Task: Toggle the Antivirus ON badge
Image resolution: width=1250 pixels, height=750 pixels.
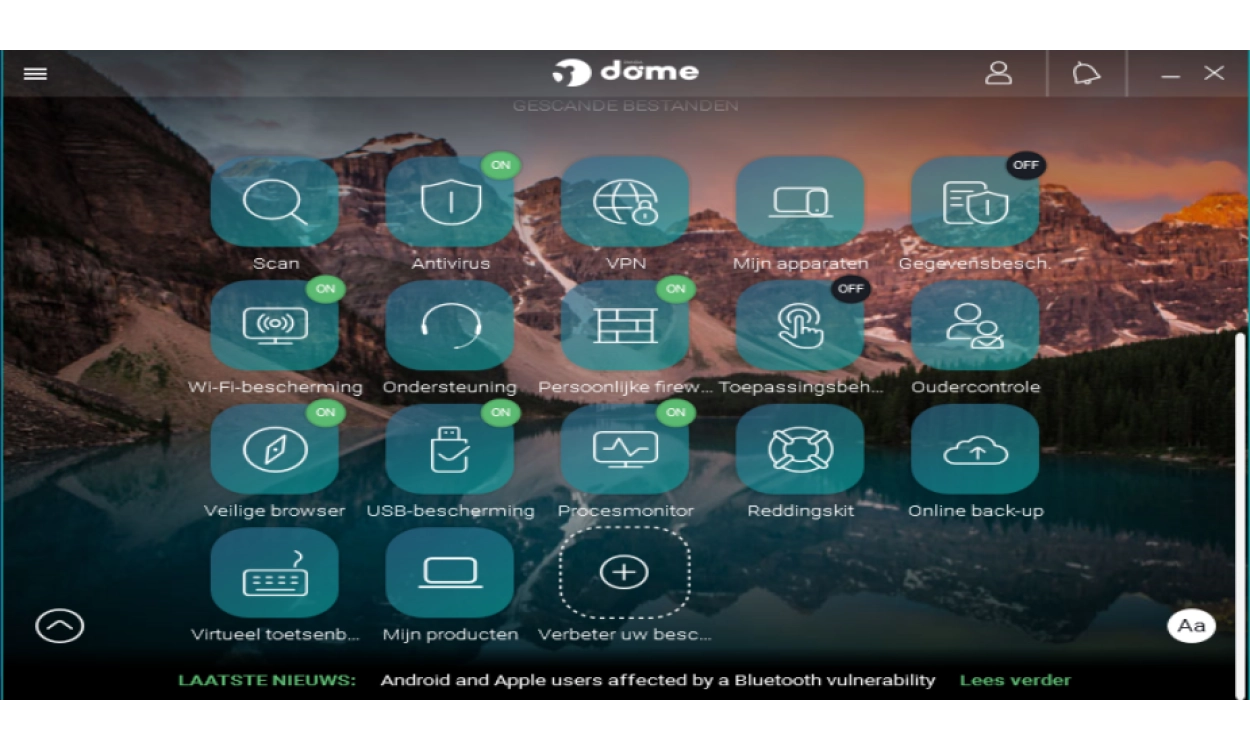Action: 501,165
